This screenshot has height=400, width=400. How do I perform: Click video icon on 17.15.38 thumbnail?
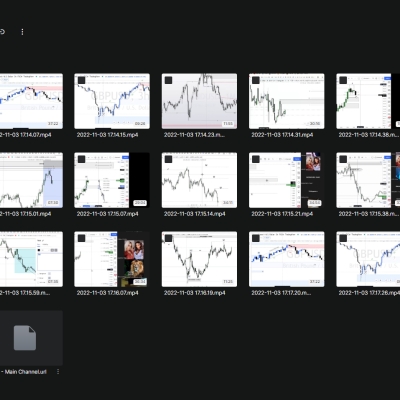pos(343,159)
